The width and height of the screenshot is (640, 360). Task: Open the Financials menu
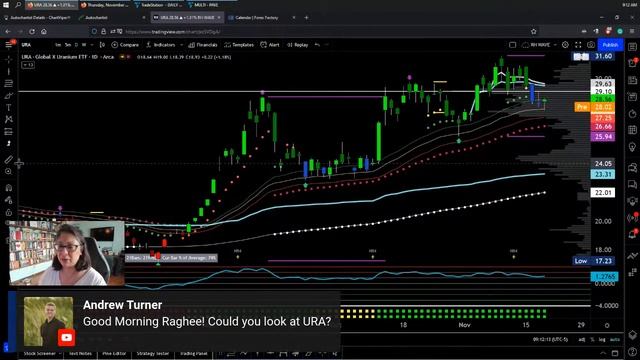pyautogui.click(x=203, y=45)
